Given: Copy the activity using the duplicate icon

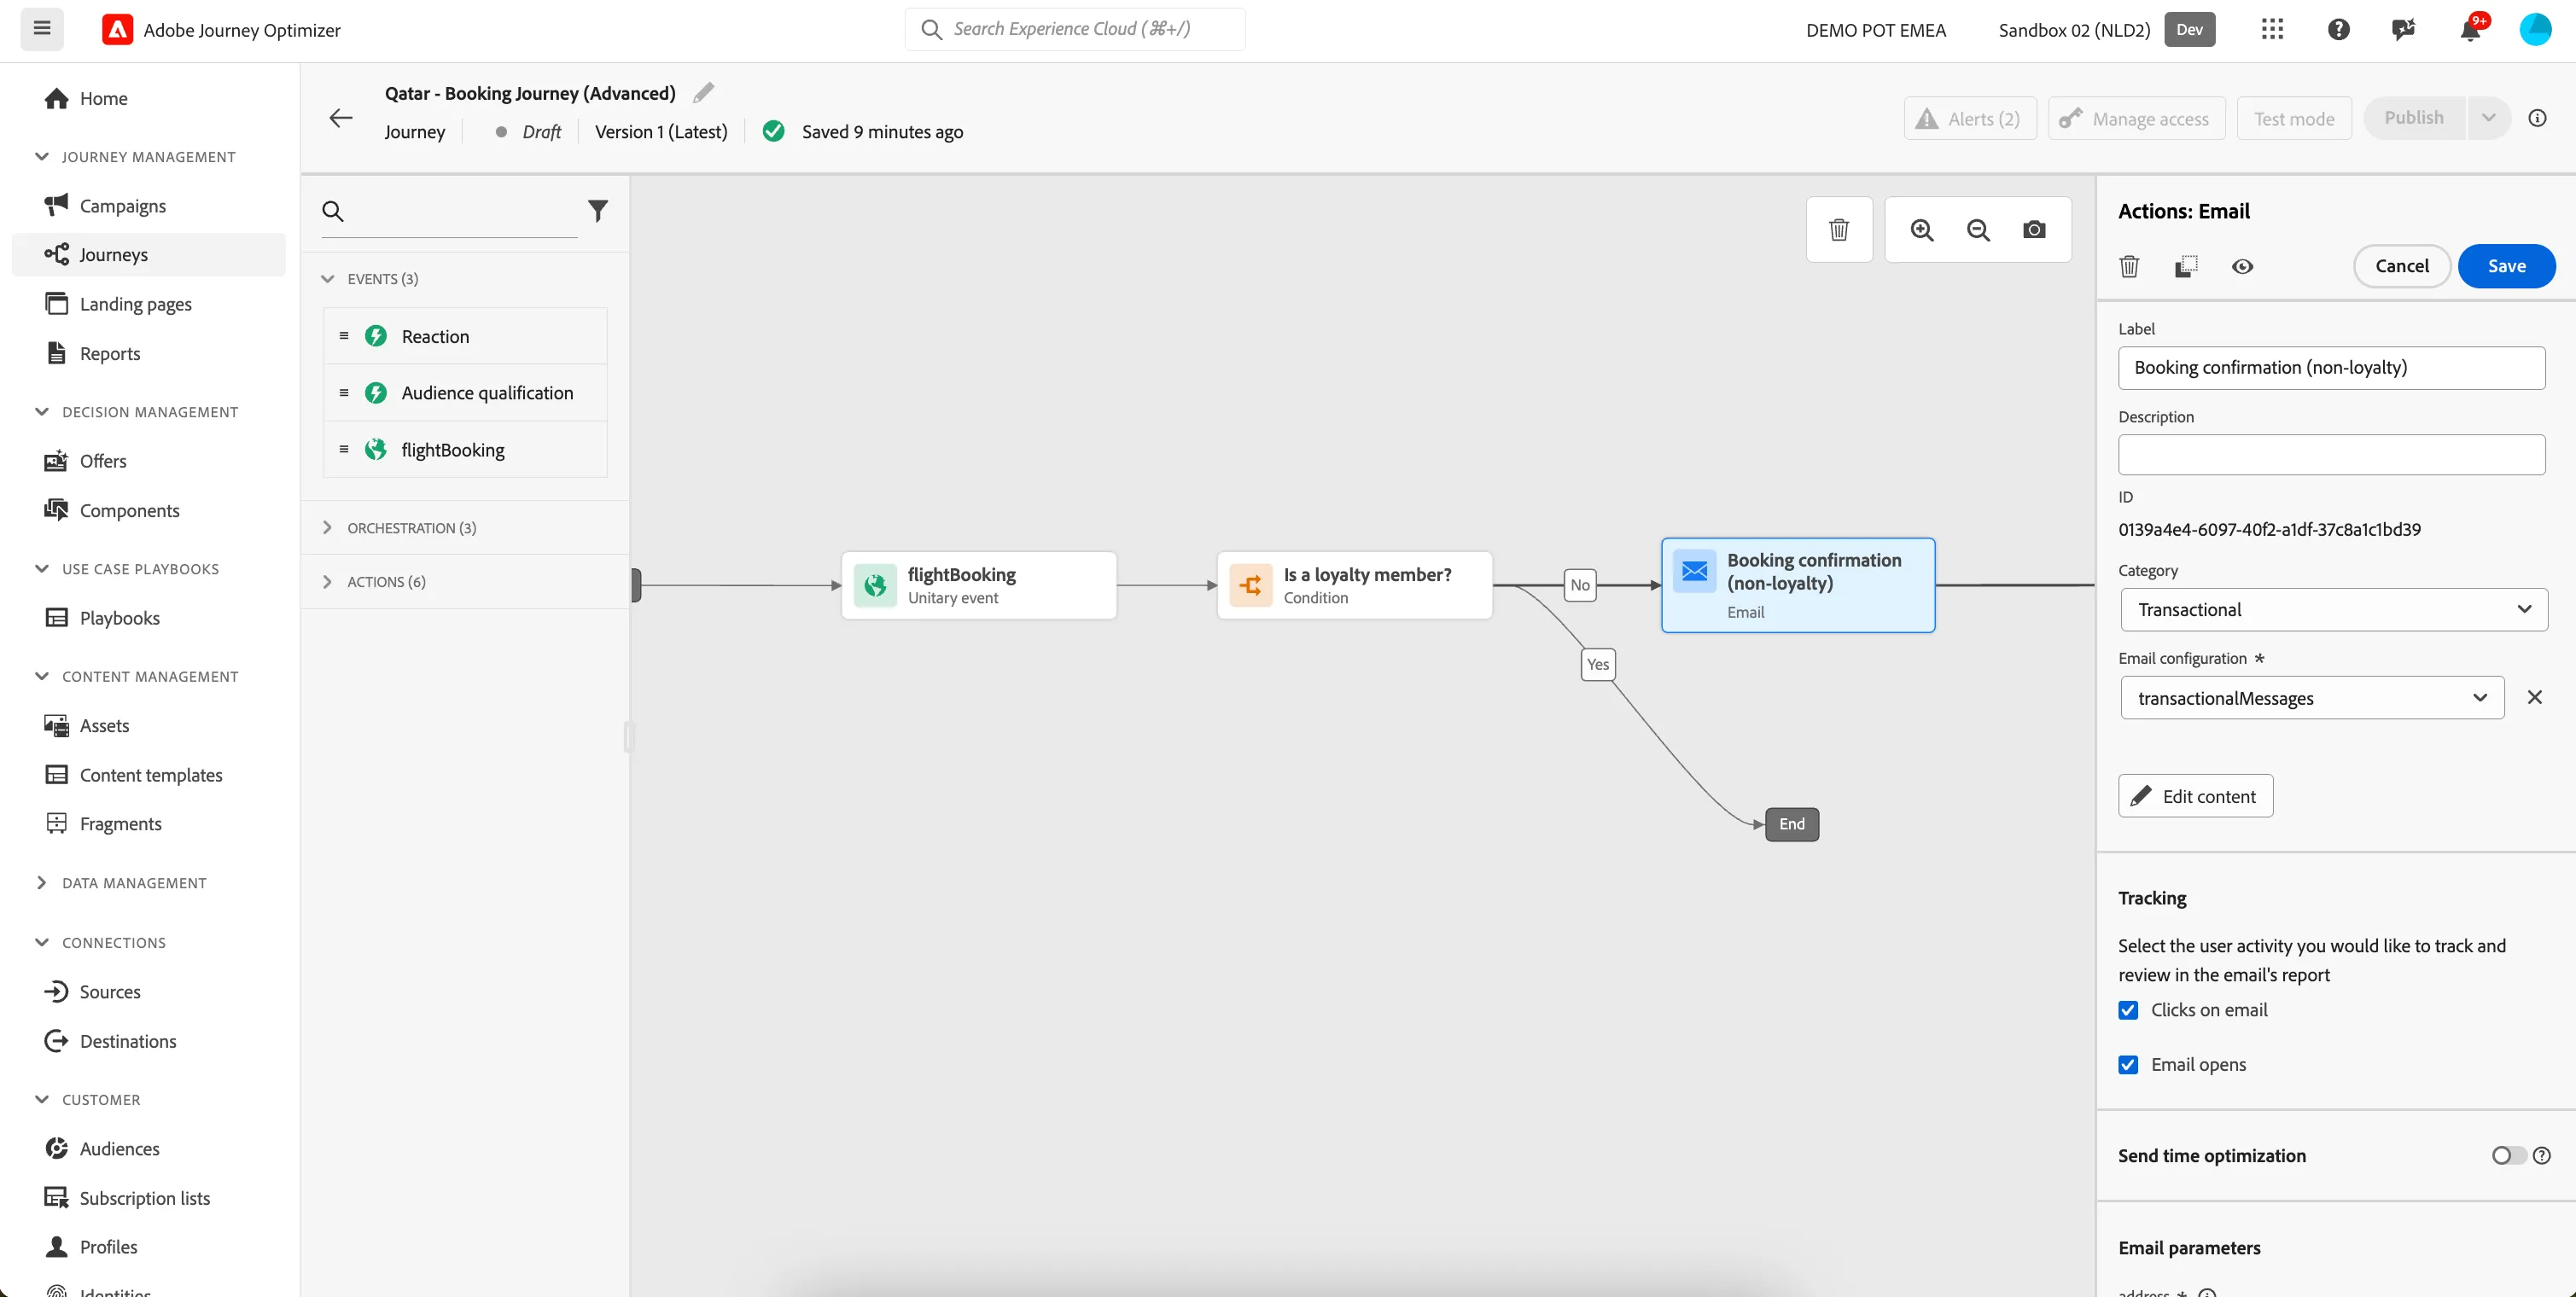Looking at the screenshot, I should [2186, 266].
